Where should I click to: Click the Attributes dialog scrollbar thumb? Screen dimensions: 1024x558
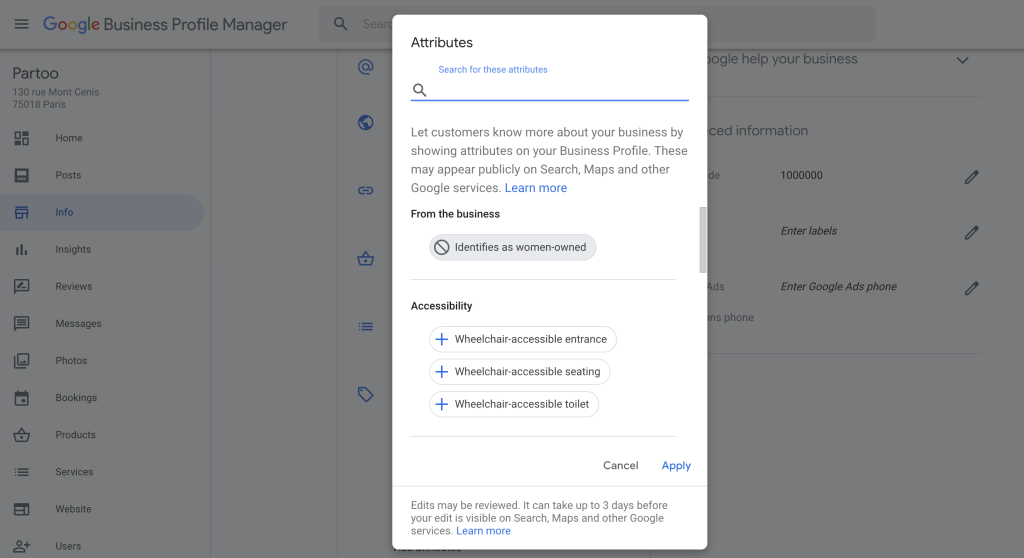click(703, 240)
